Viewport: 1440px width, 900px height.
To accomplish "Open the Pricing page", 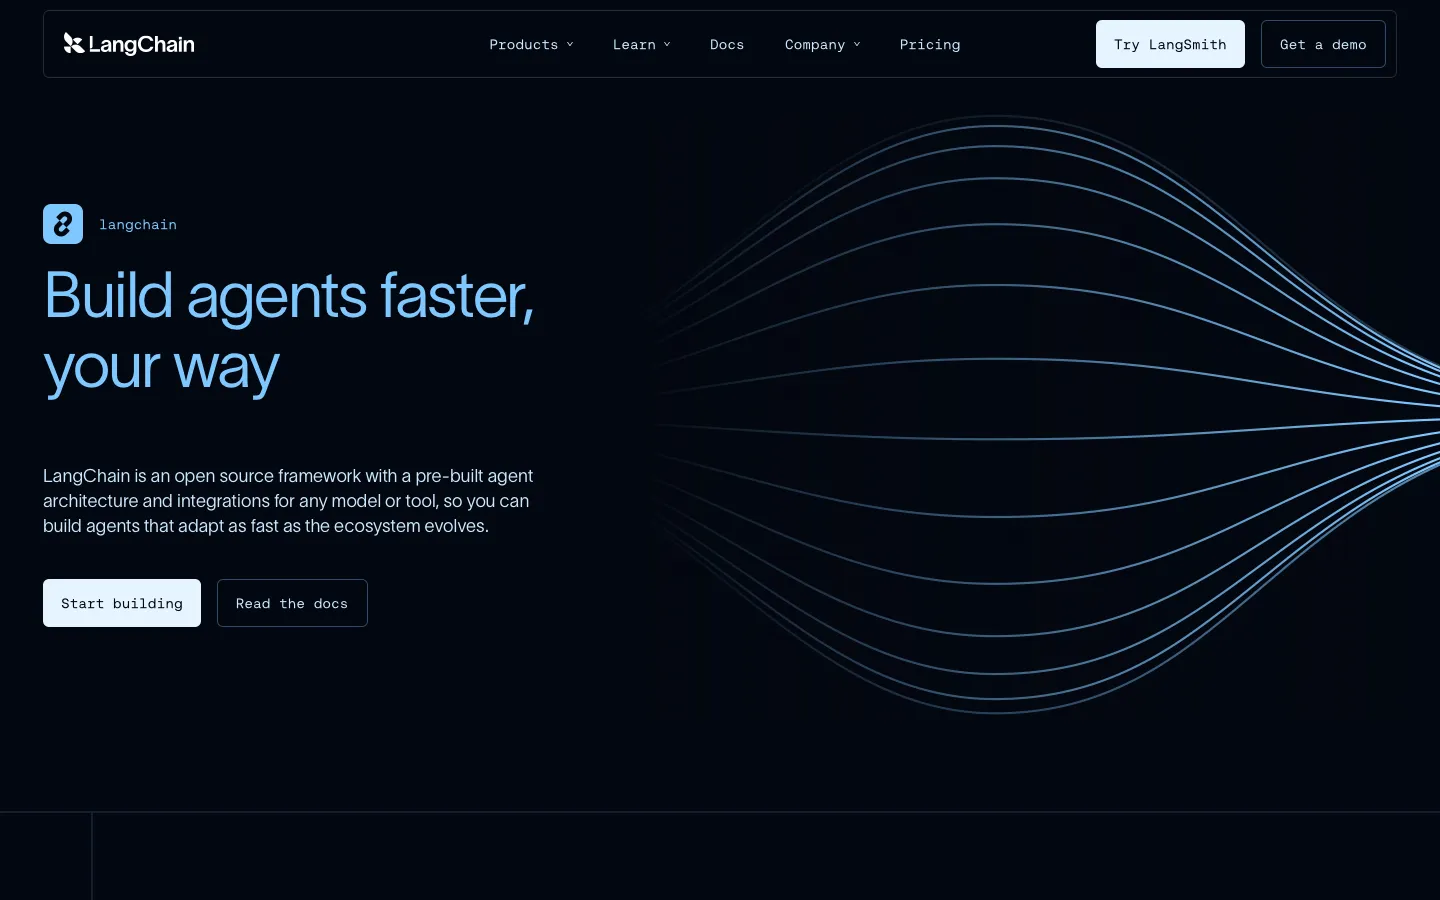I will click(930, 44).
